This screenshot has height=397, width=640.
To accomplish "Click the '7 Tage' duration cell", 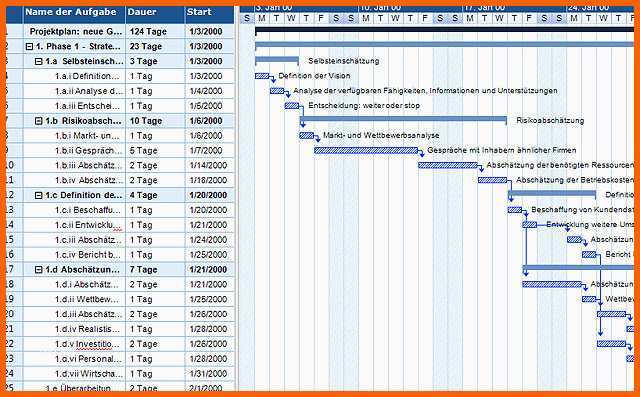I will point(155,270).
